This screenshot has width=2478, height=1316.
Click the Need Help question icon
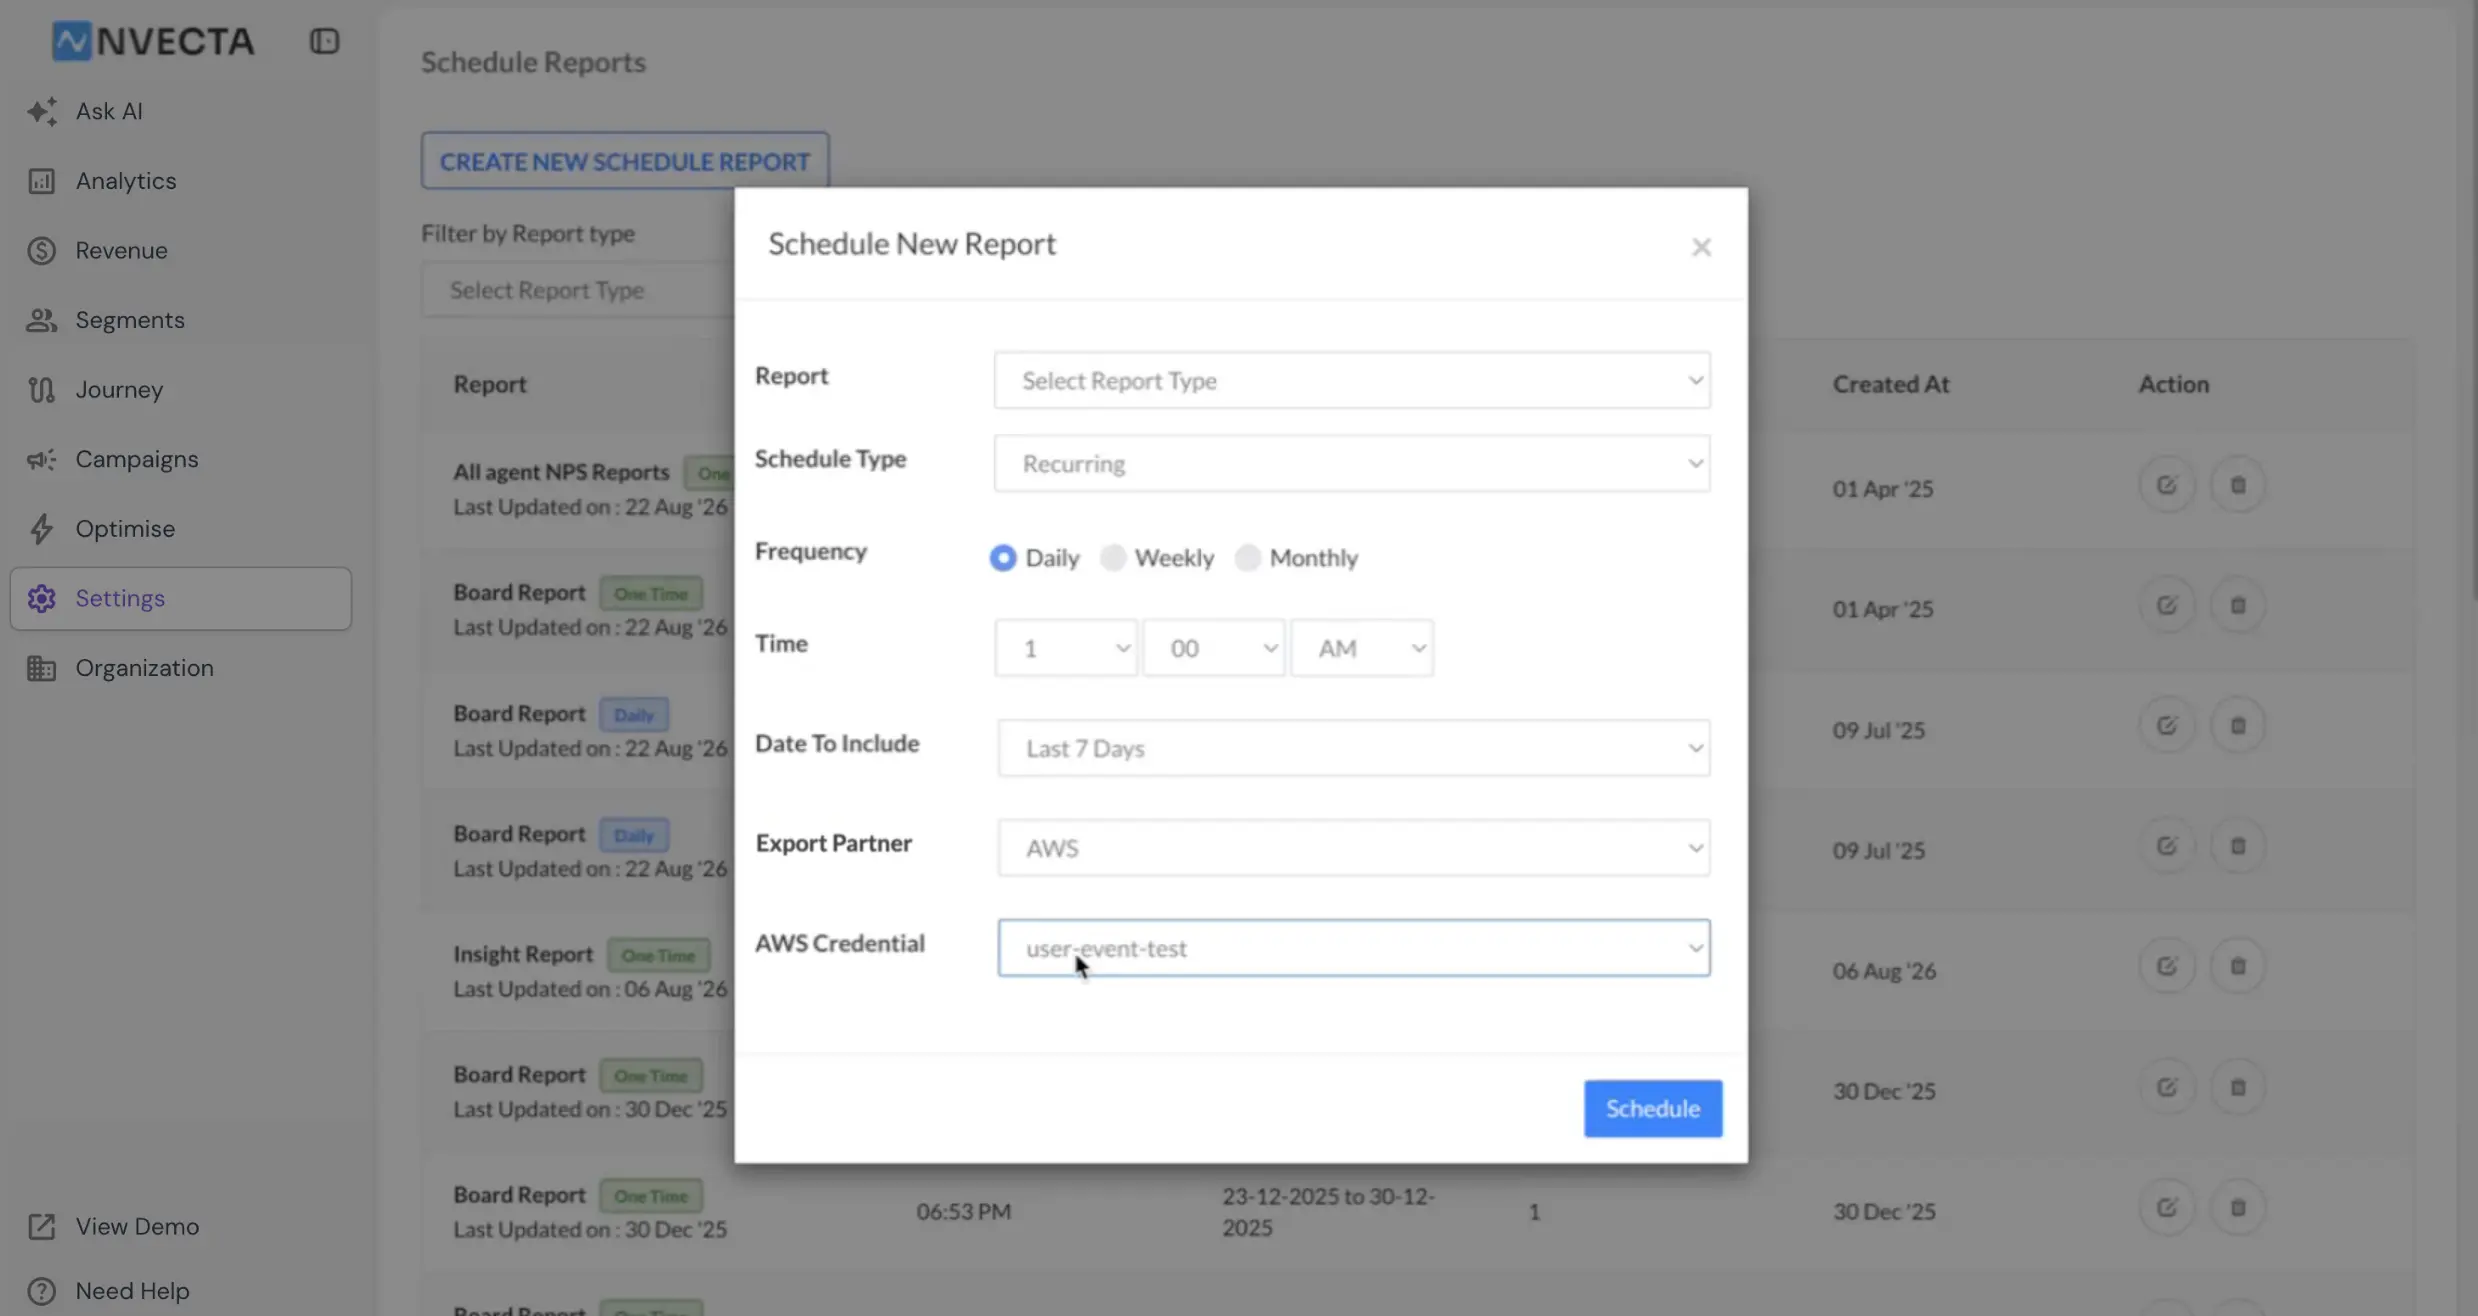[41, 1291]
